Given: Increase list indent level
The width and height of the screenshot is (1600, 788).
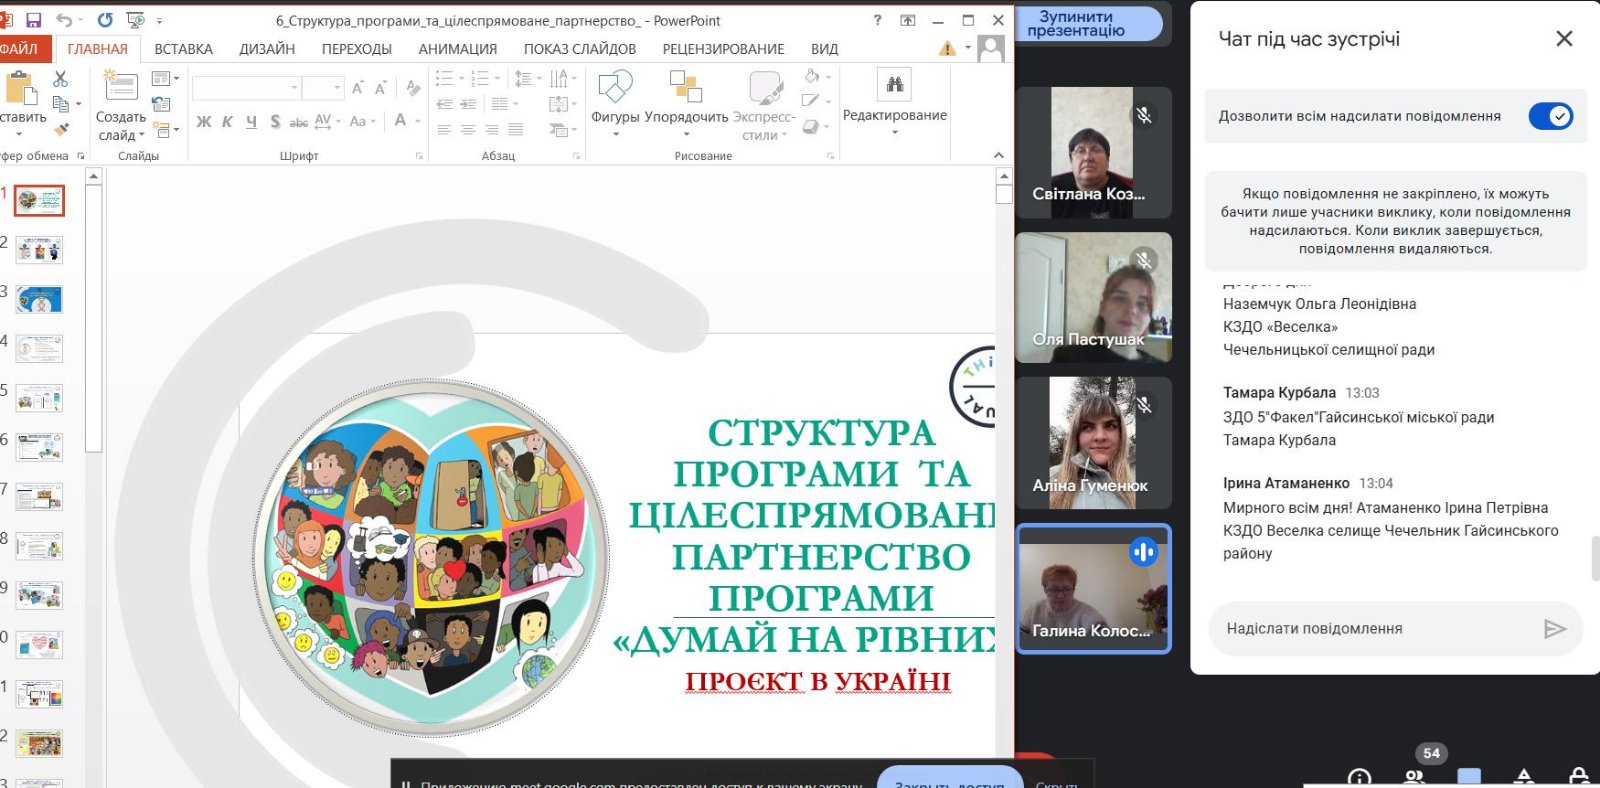Looking at the screenshot, I should pos(468,104).
